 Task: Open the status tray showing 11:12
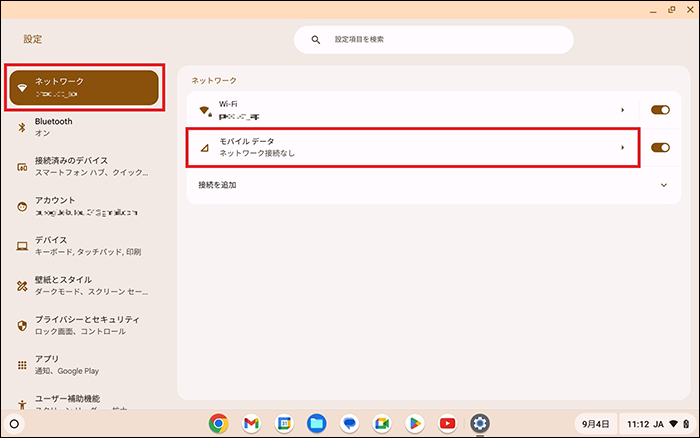658,424
